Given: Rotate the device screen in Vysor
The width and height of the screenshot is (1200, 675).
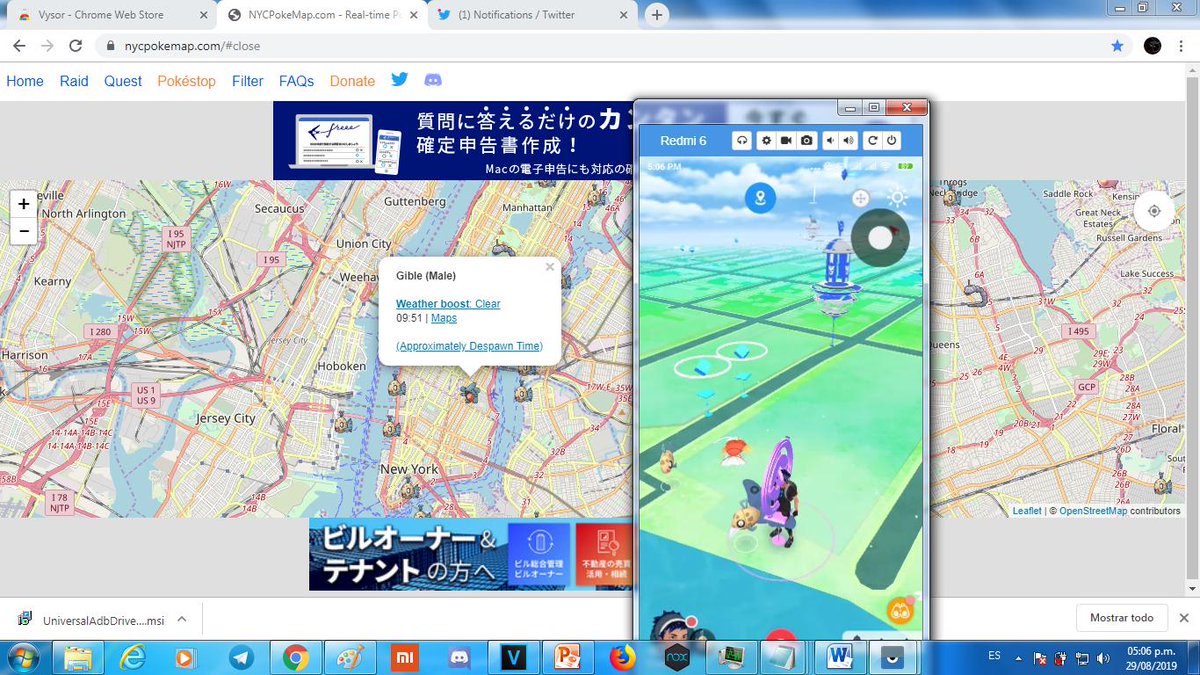Looking at the screenshot, I should pyautogui.click(x=872, y=140).
